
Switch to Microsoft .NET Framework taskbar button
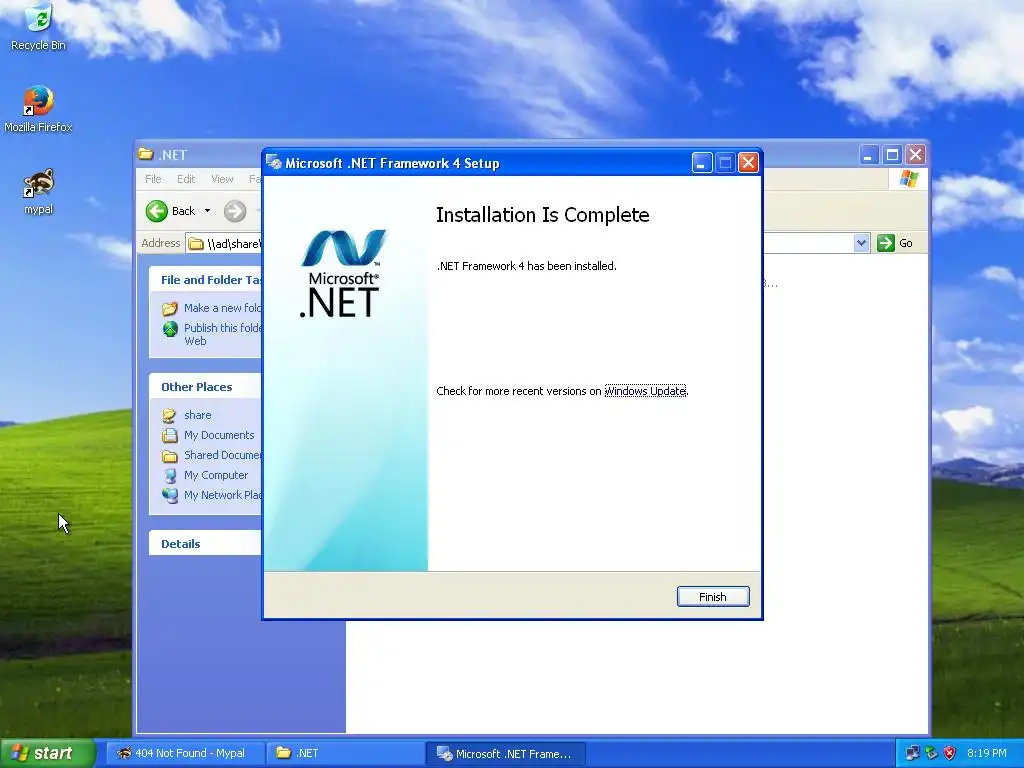point(505,753)
